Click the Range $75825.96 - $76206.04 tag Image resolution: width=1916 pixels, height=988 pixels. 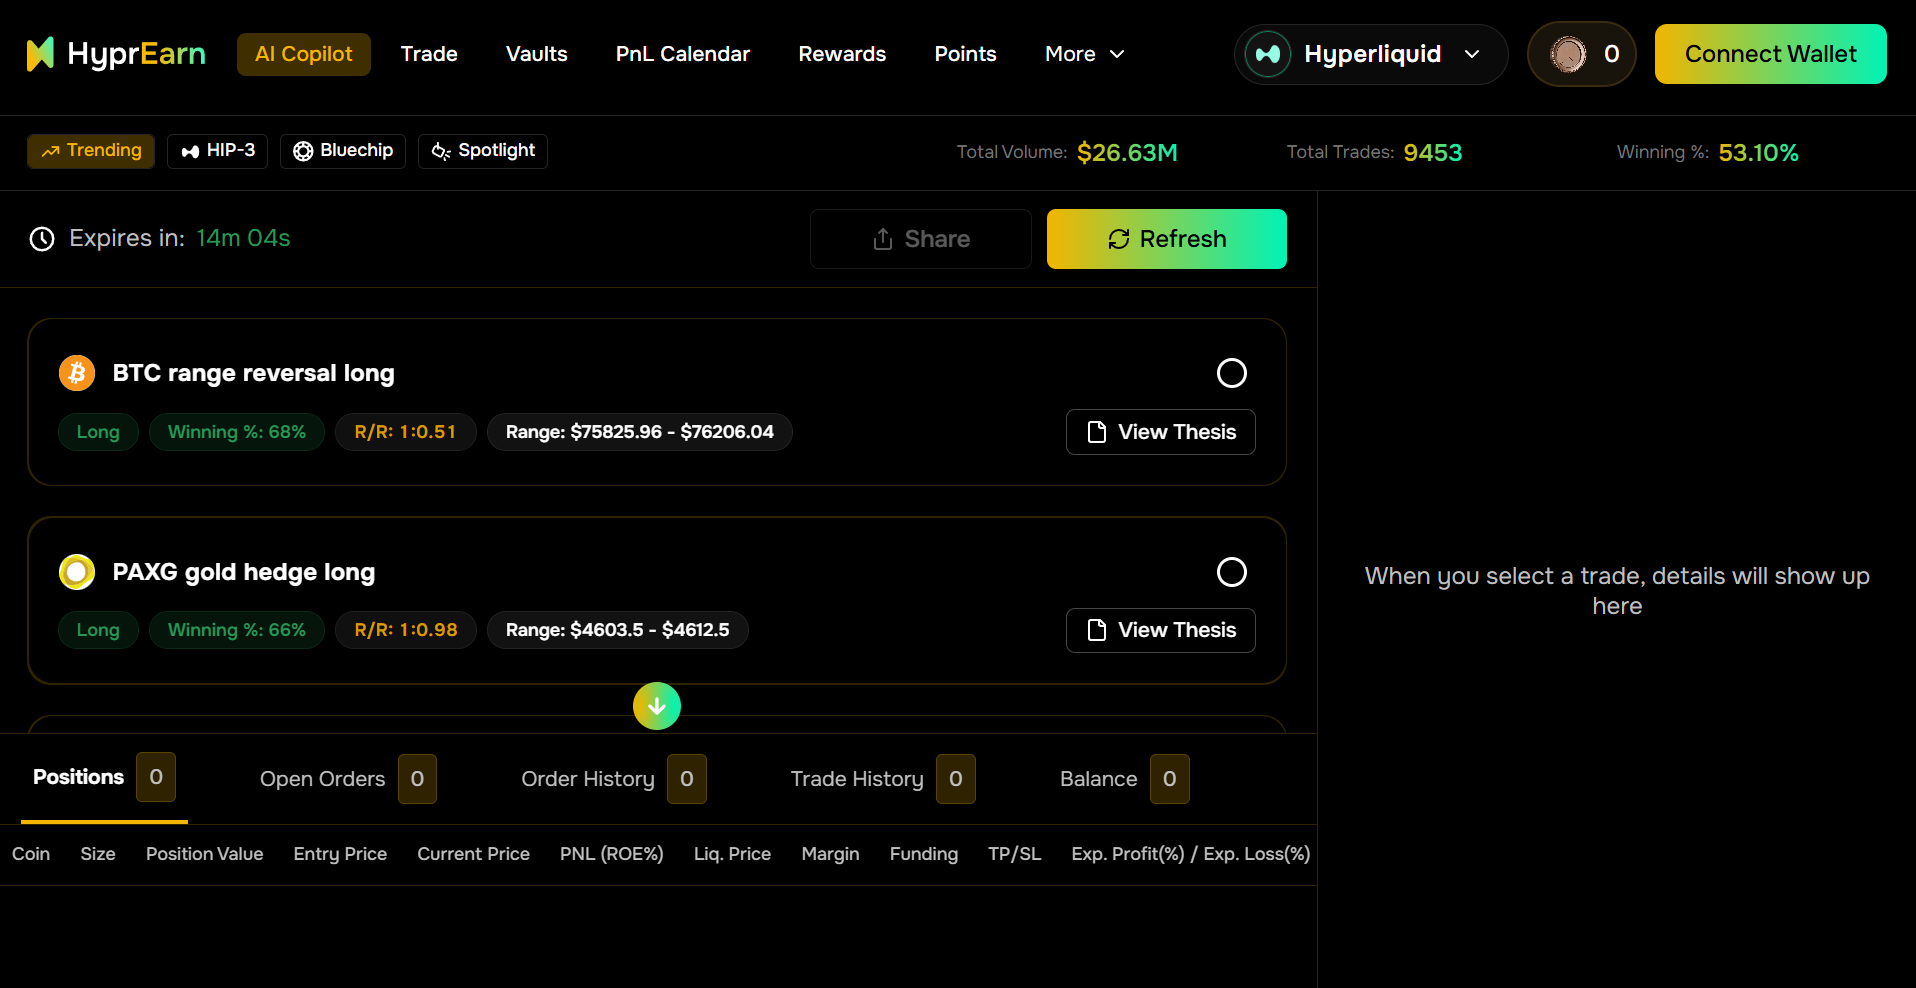click(x=640, y=432)
